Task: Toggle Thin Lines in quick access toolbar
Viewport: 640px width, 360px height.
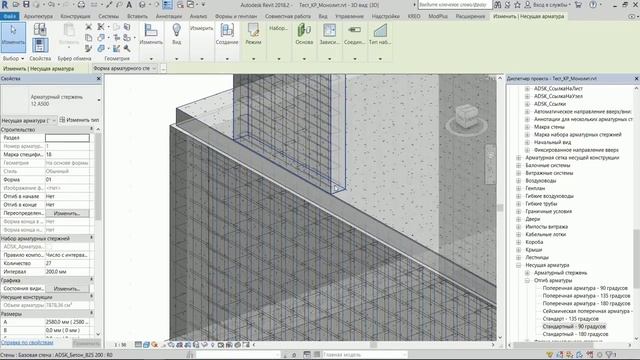Action: pos(167,5)
